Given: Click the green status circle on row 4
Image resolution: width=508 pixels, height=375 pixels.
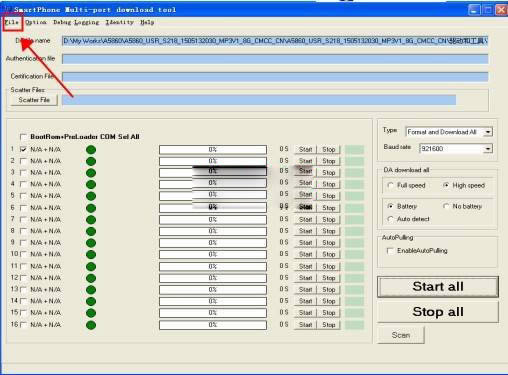Looking at the screenshot, I should [x=91, y=184].
